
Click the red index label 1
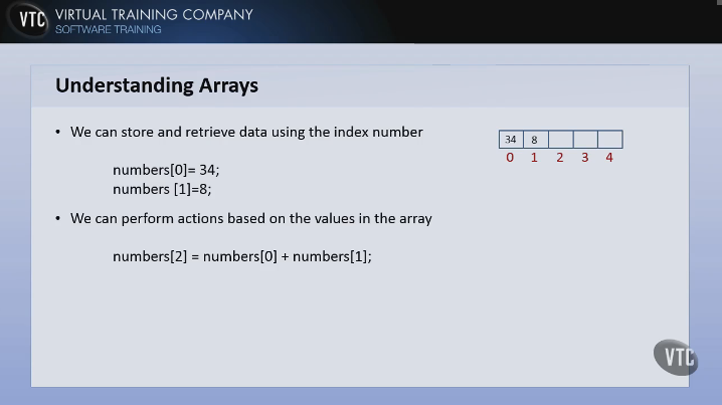(535, 158)
